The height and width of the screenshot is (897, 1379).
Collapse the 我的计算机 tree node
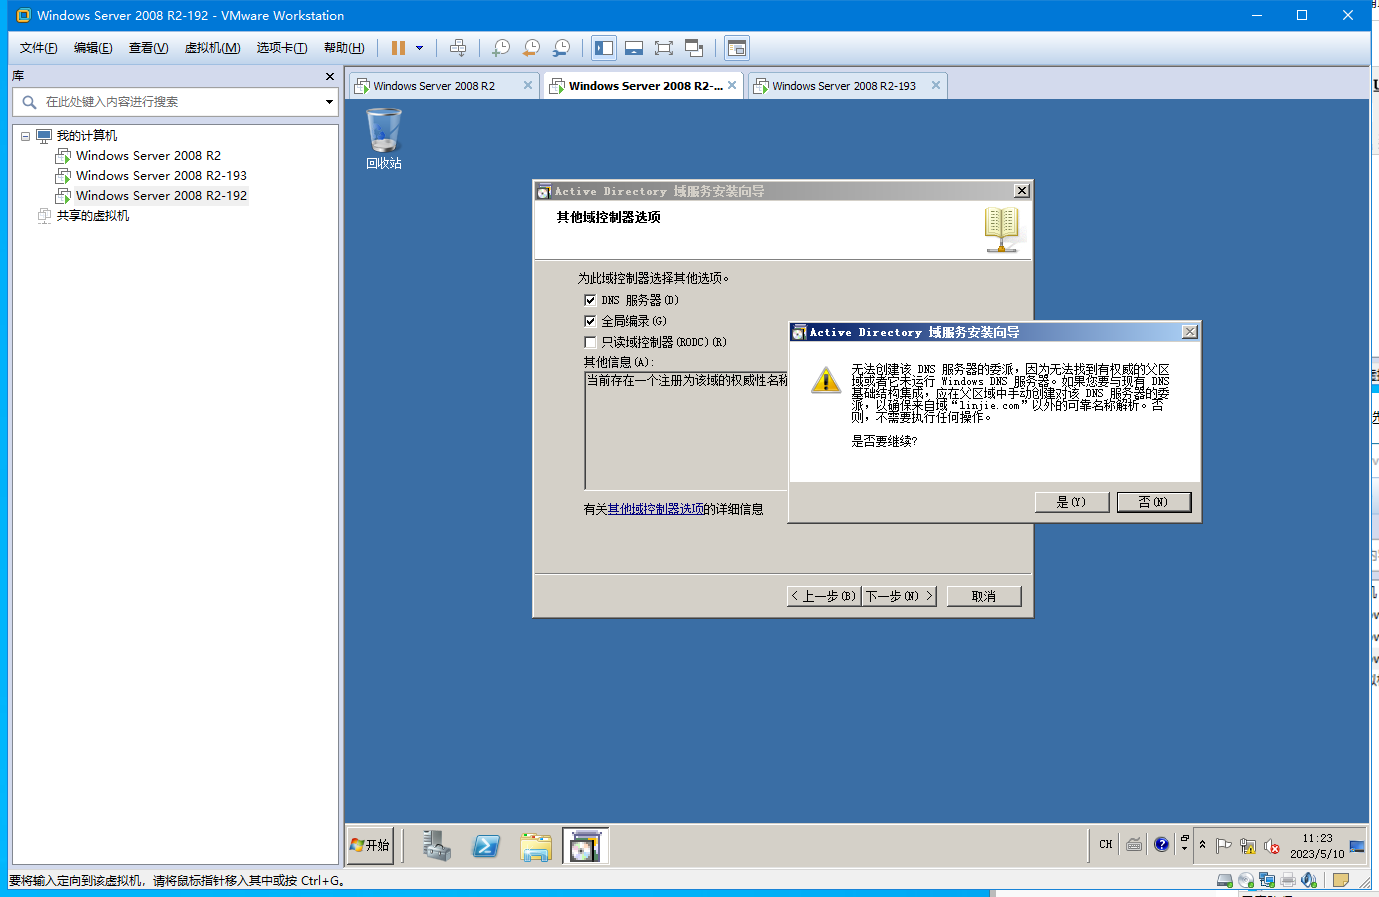(x=25, y=136)
